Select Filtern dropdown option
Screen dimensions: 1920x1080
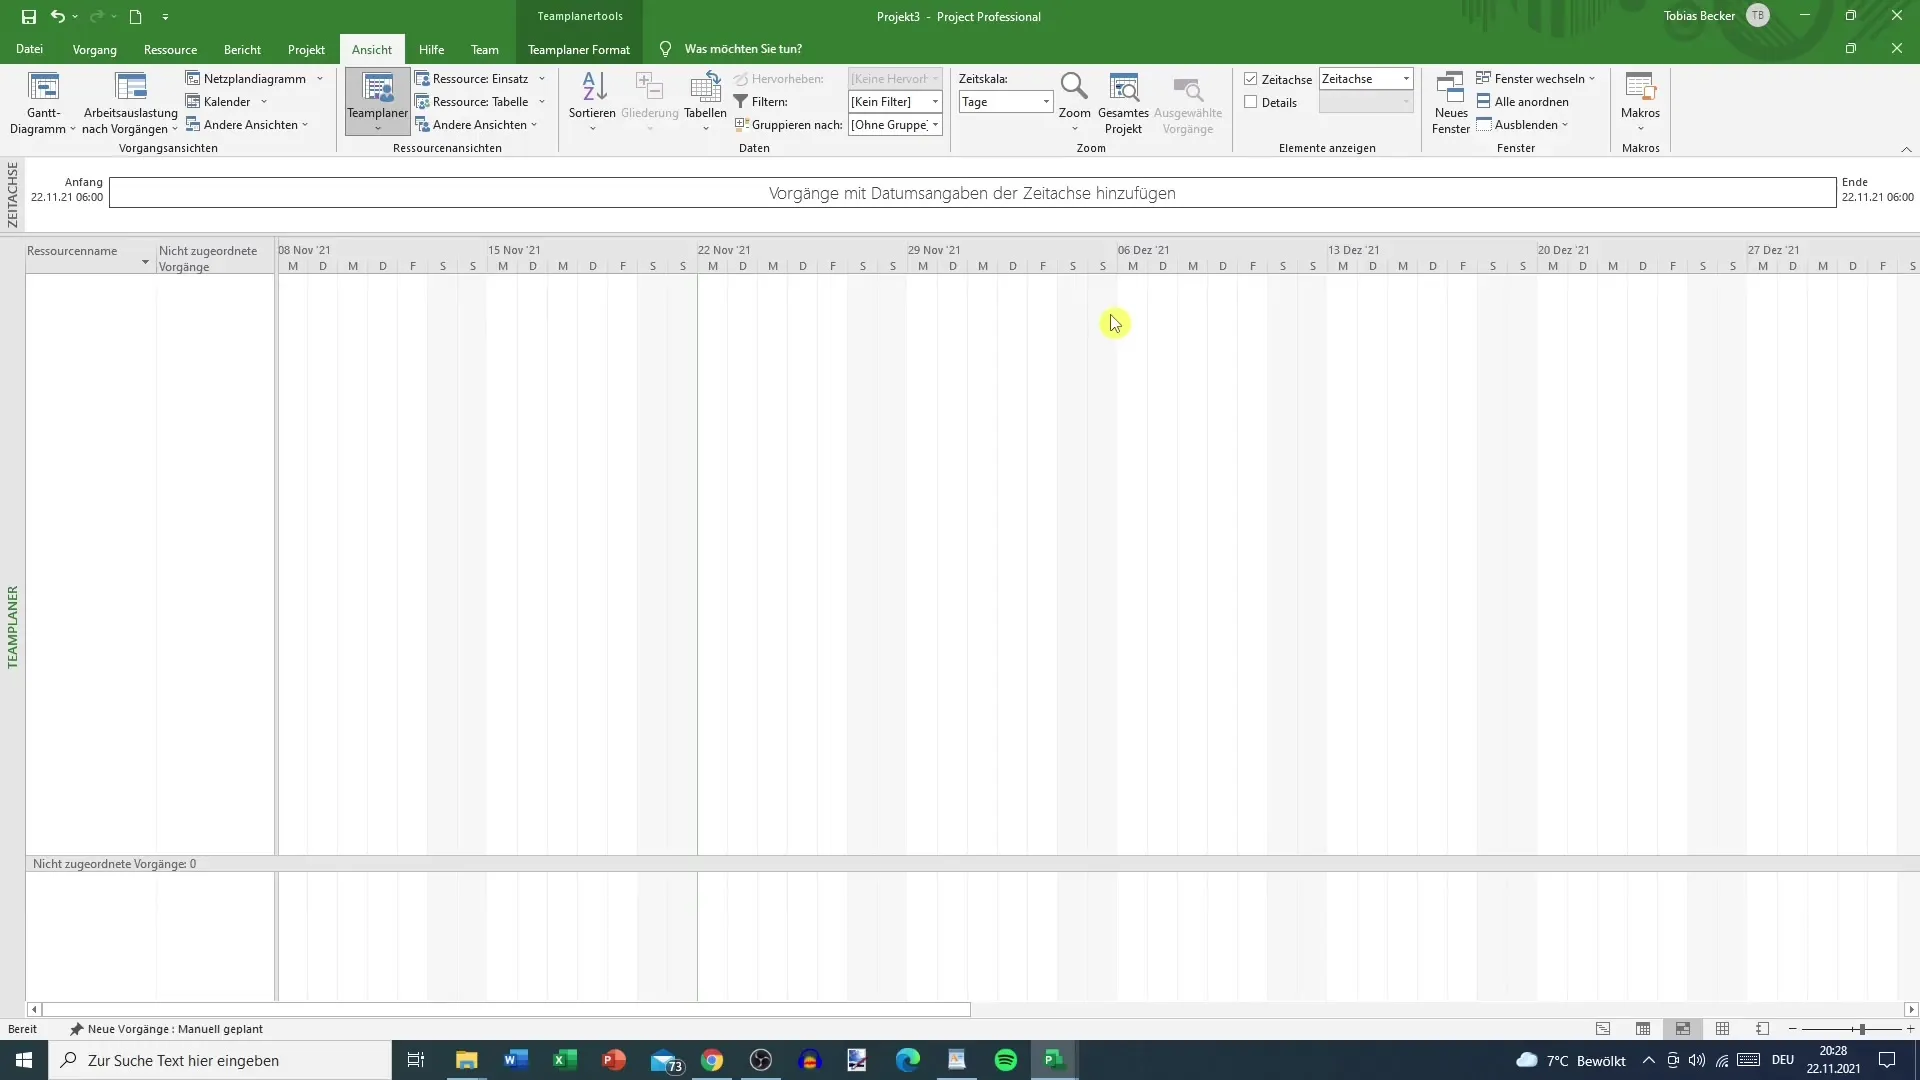(x=936, y=102)
